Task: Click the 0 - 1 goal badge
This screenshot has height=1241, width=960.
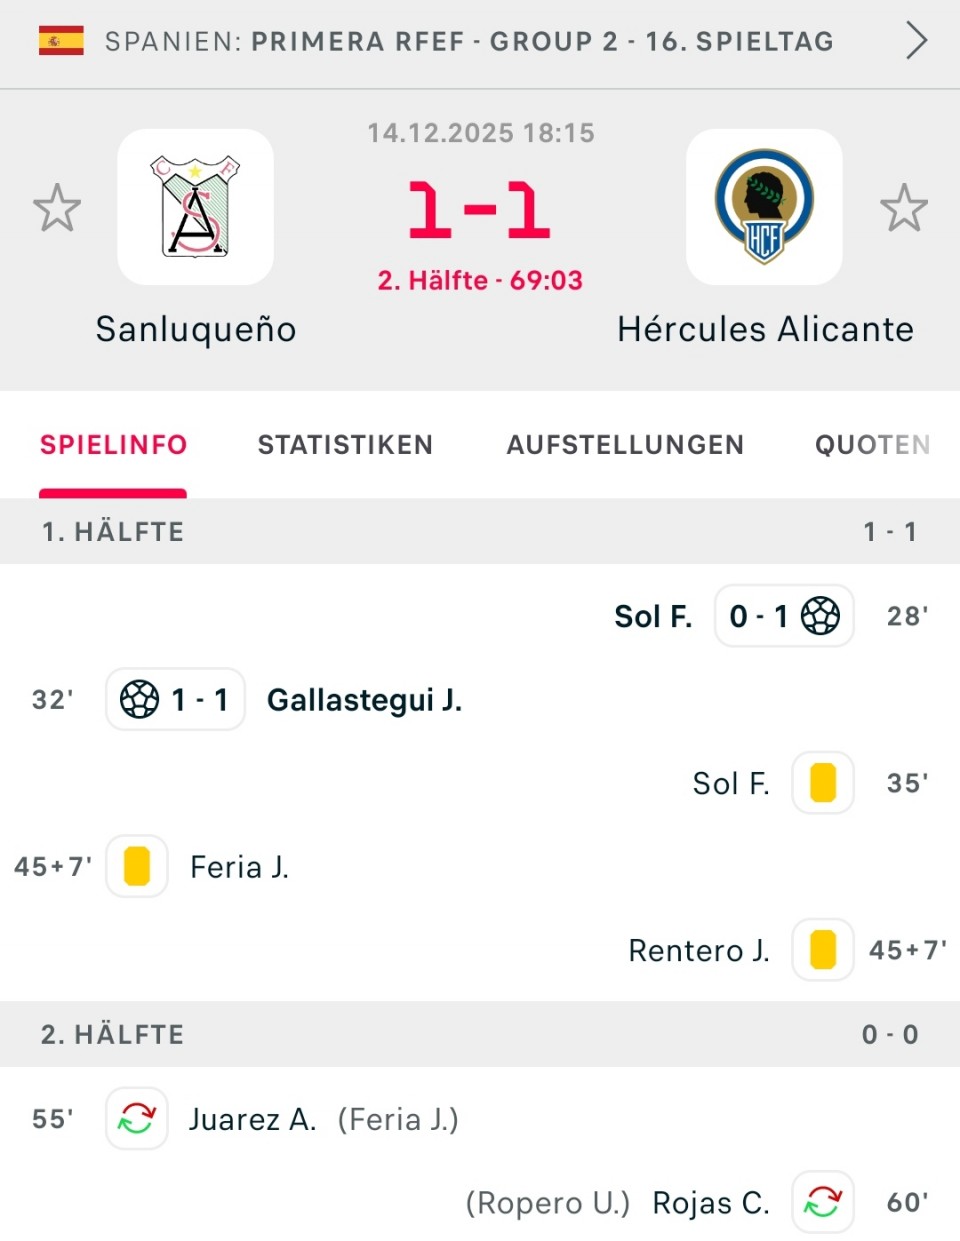Action: (784, 616)
